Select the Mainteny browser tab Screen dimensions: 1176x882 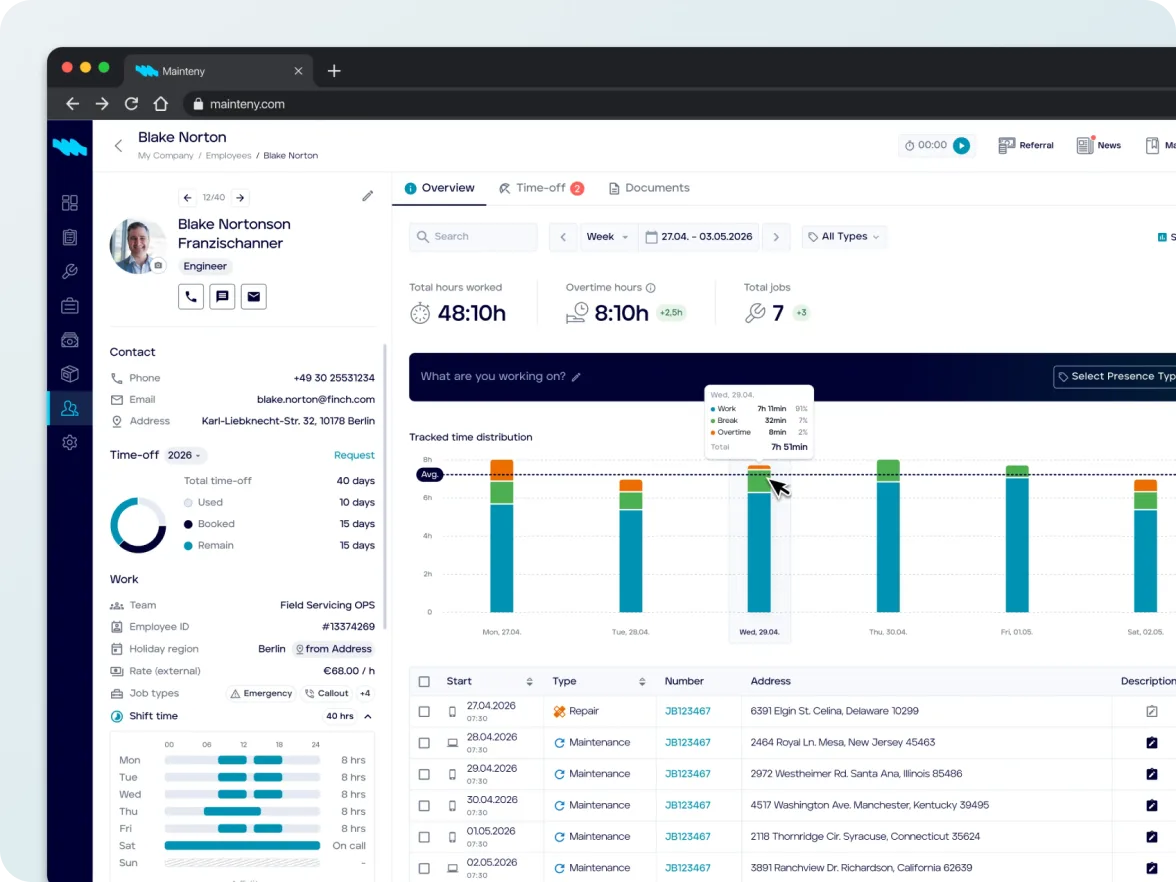tap(219, 70)
